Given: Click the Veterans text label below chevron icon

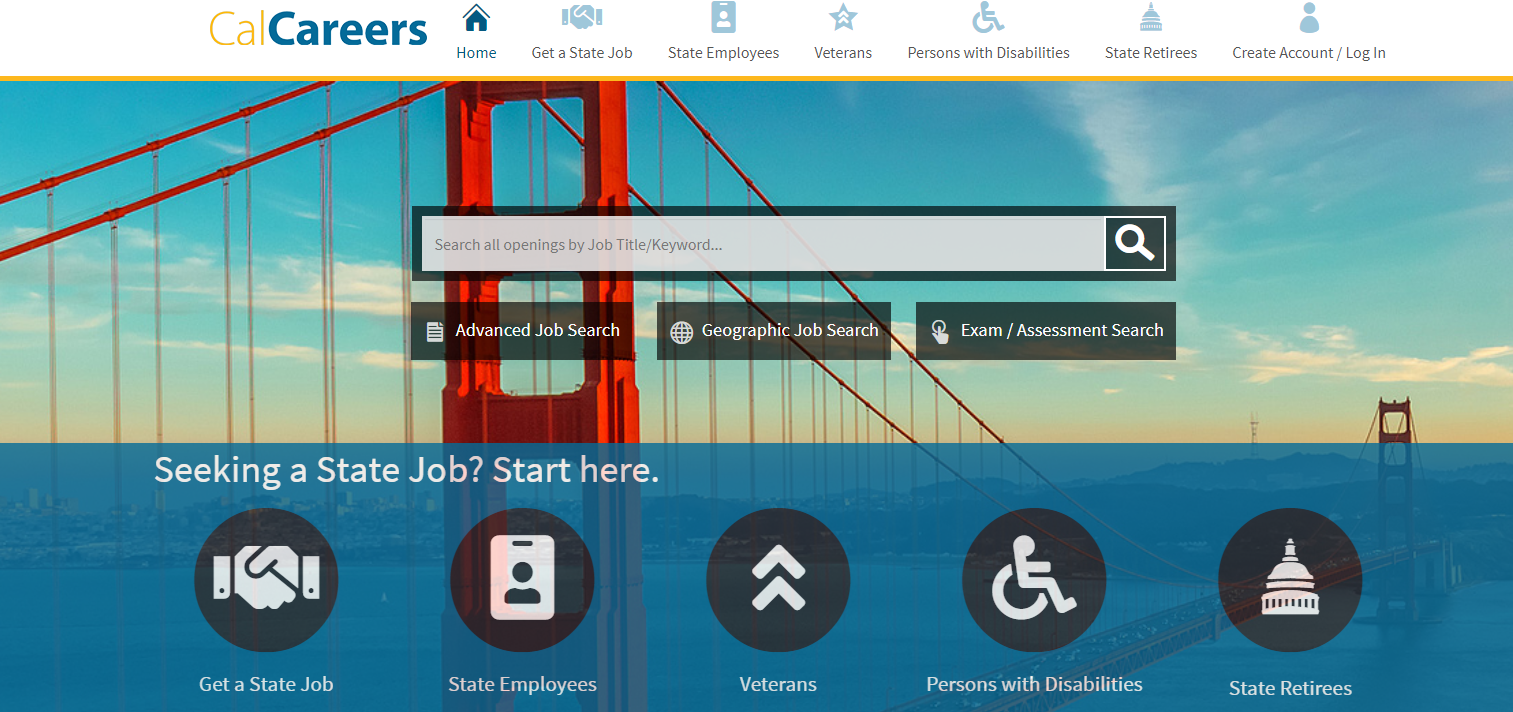Looking at the screenshot, I should [778, 684].
